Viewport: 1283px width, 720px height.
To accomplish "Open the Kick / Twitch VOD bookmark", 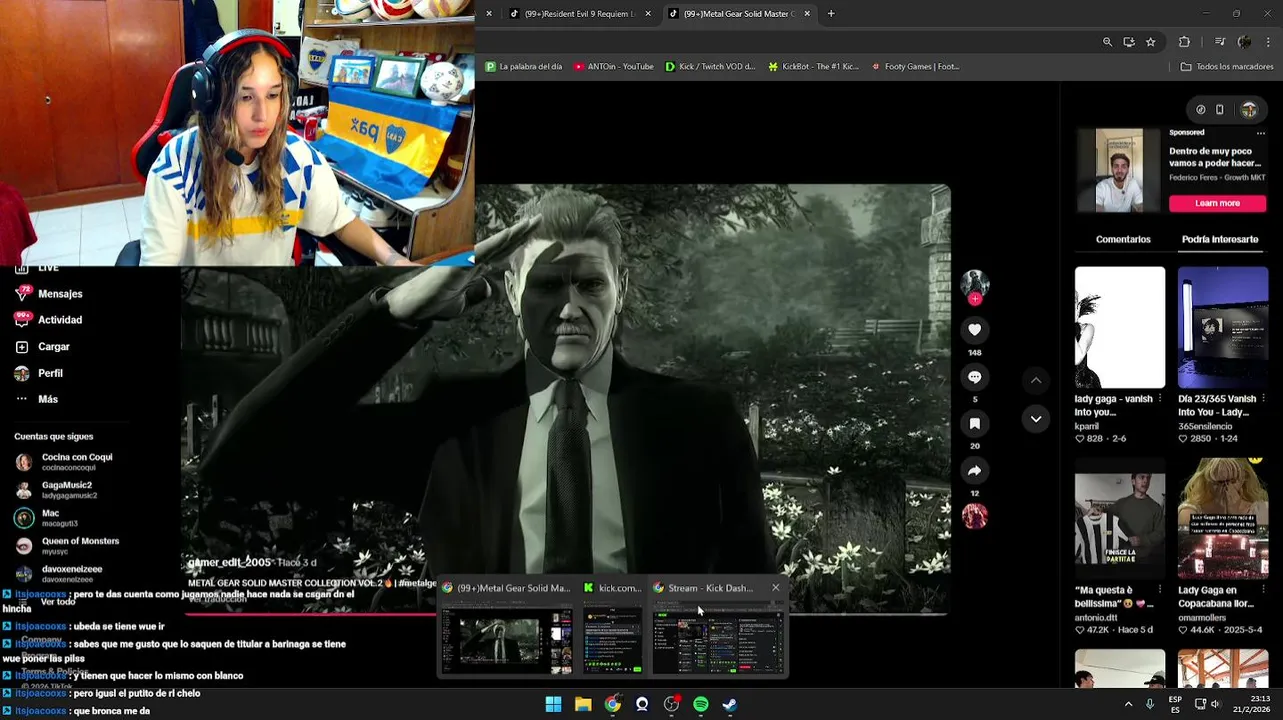I will pyautogui.click(x=710, y=67).
